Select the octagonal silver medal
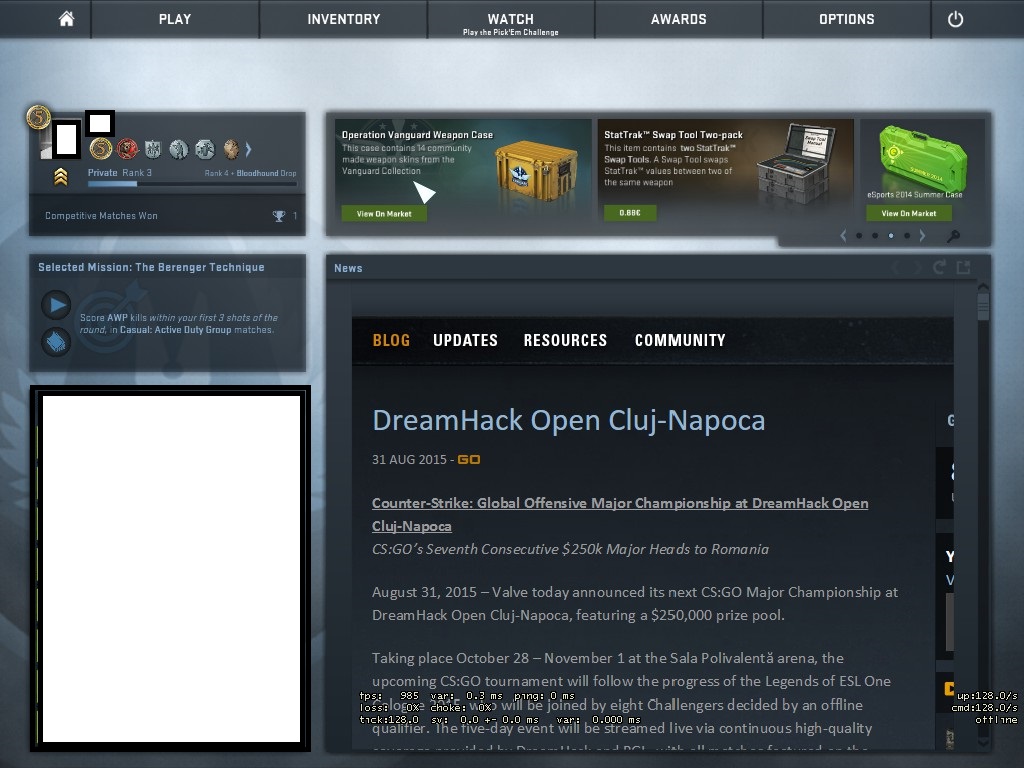The height and width of the screenshot is (768, 1024). [x=204, y=150]
